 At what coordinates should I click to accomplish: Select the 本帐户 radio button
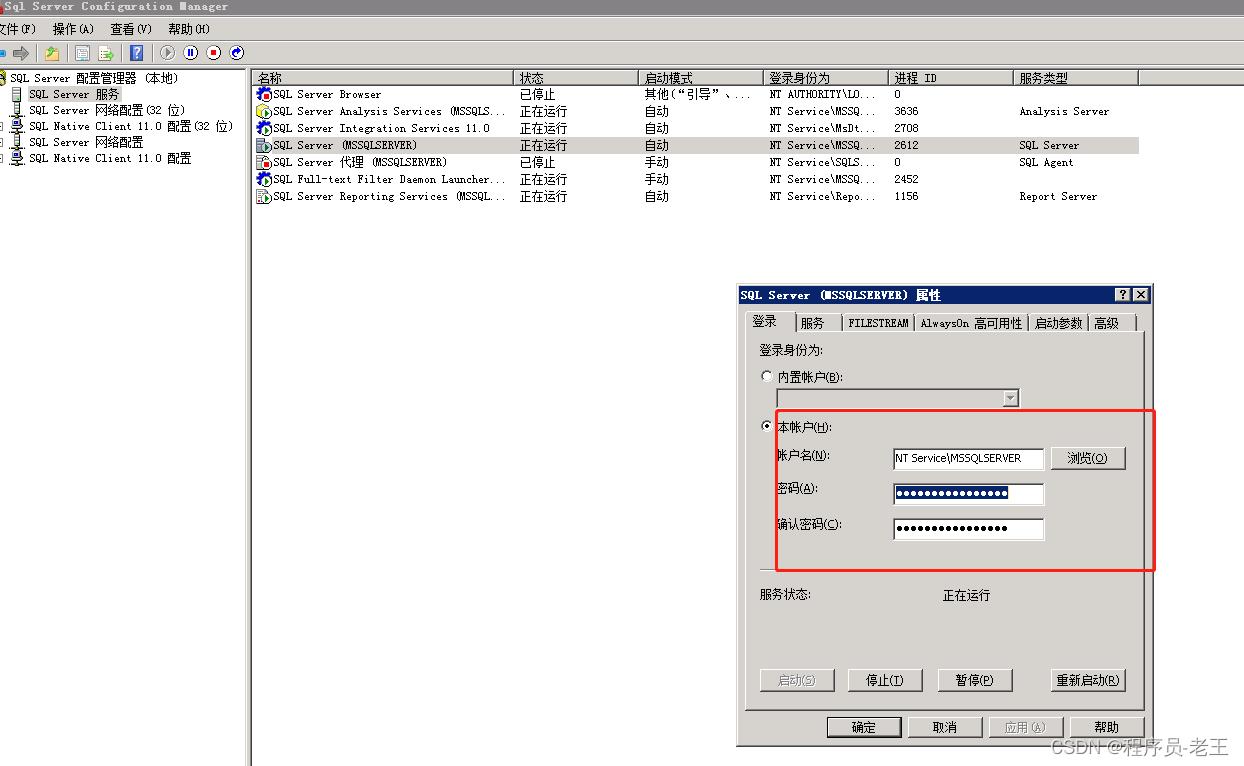[x=767, y=426]
